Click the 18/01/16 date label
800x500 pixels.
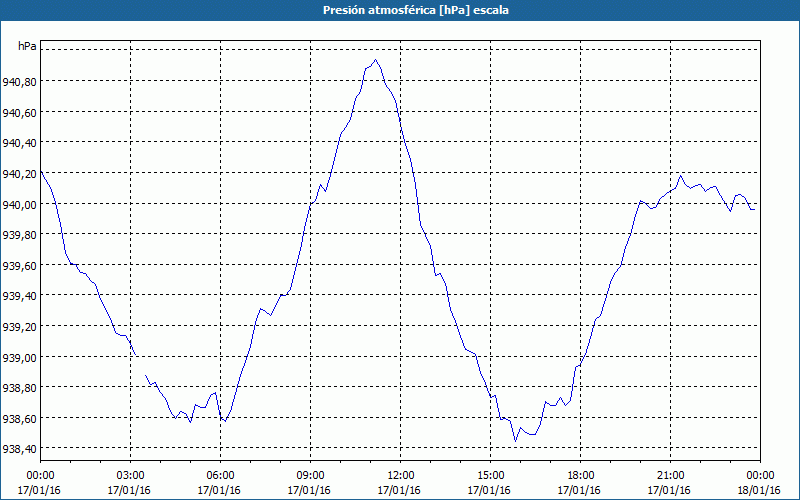pos(760,490)
